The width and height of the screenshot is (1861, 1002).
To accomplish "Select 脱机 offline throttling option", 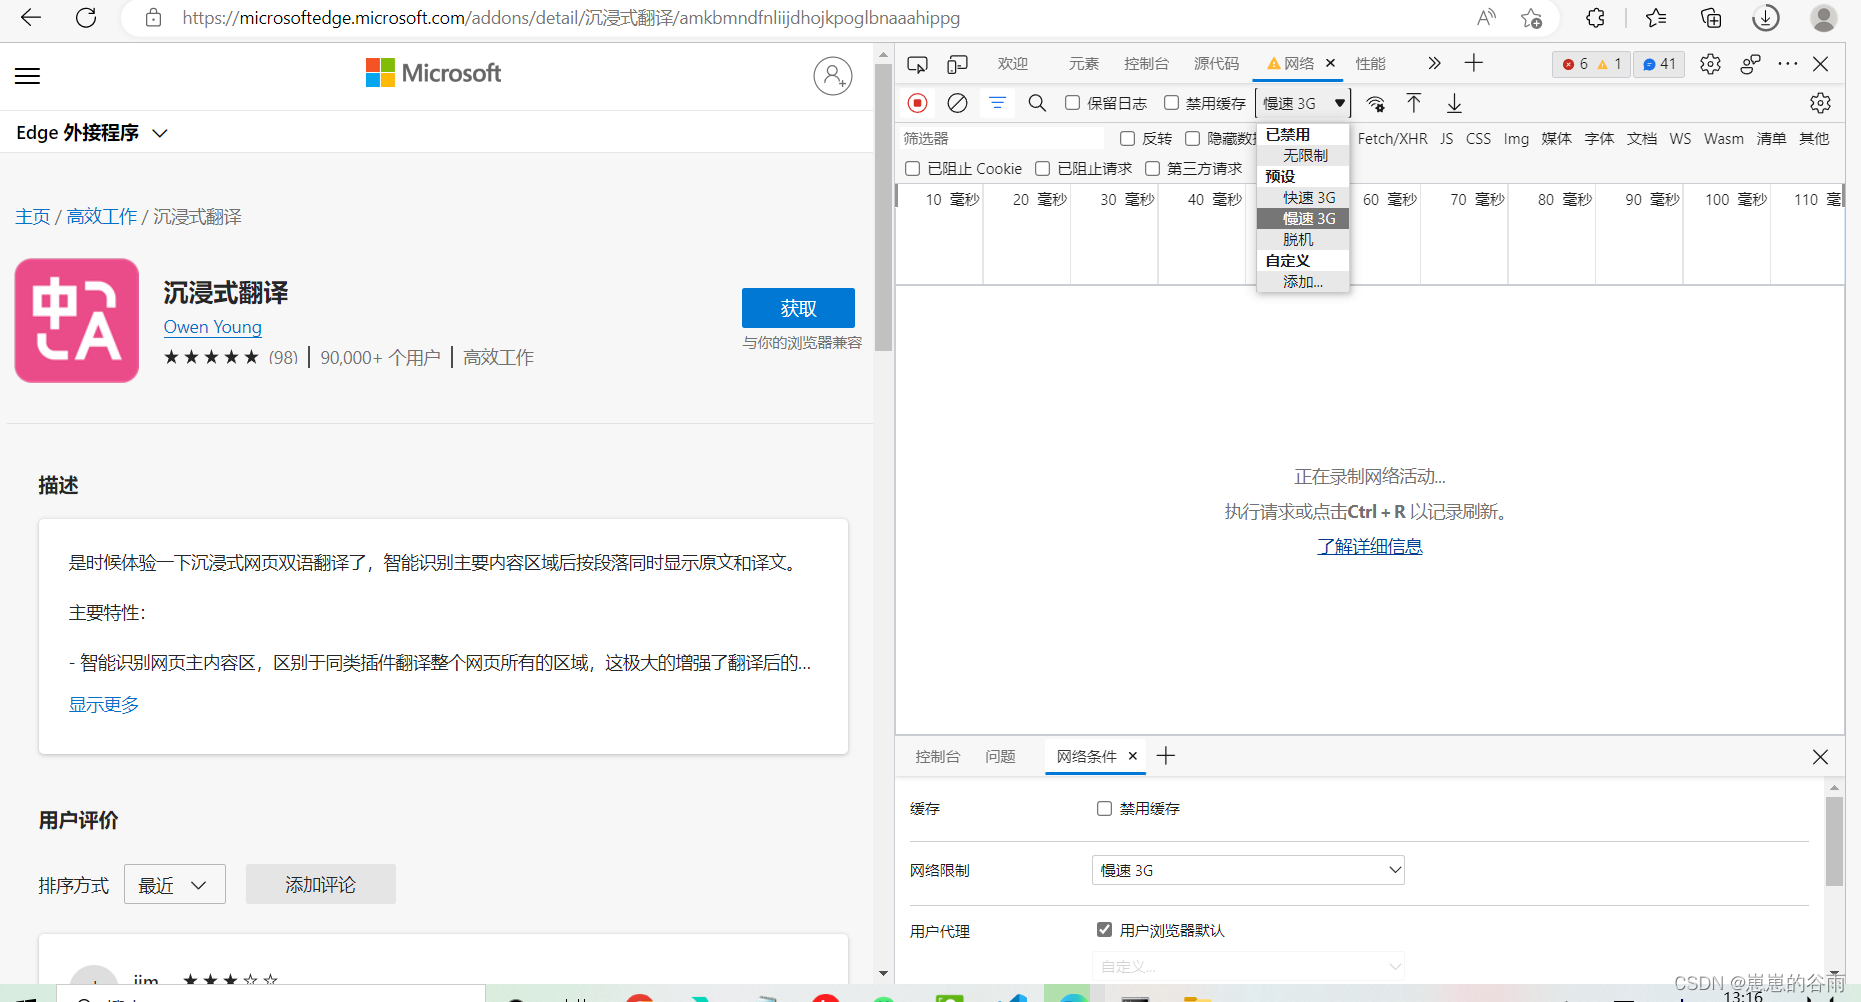I will [1303, 240].
